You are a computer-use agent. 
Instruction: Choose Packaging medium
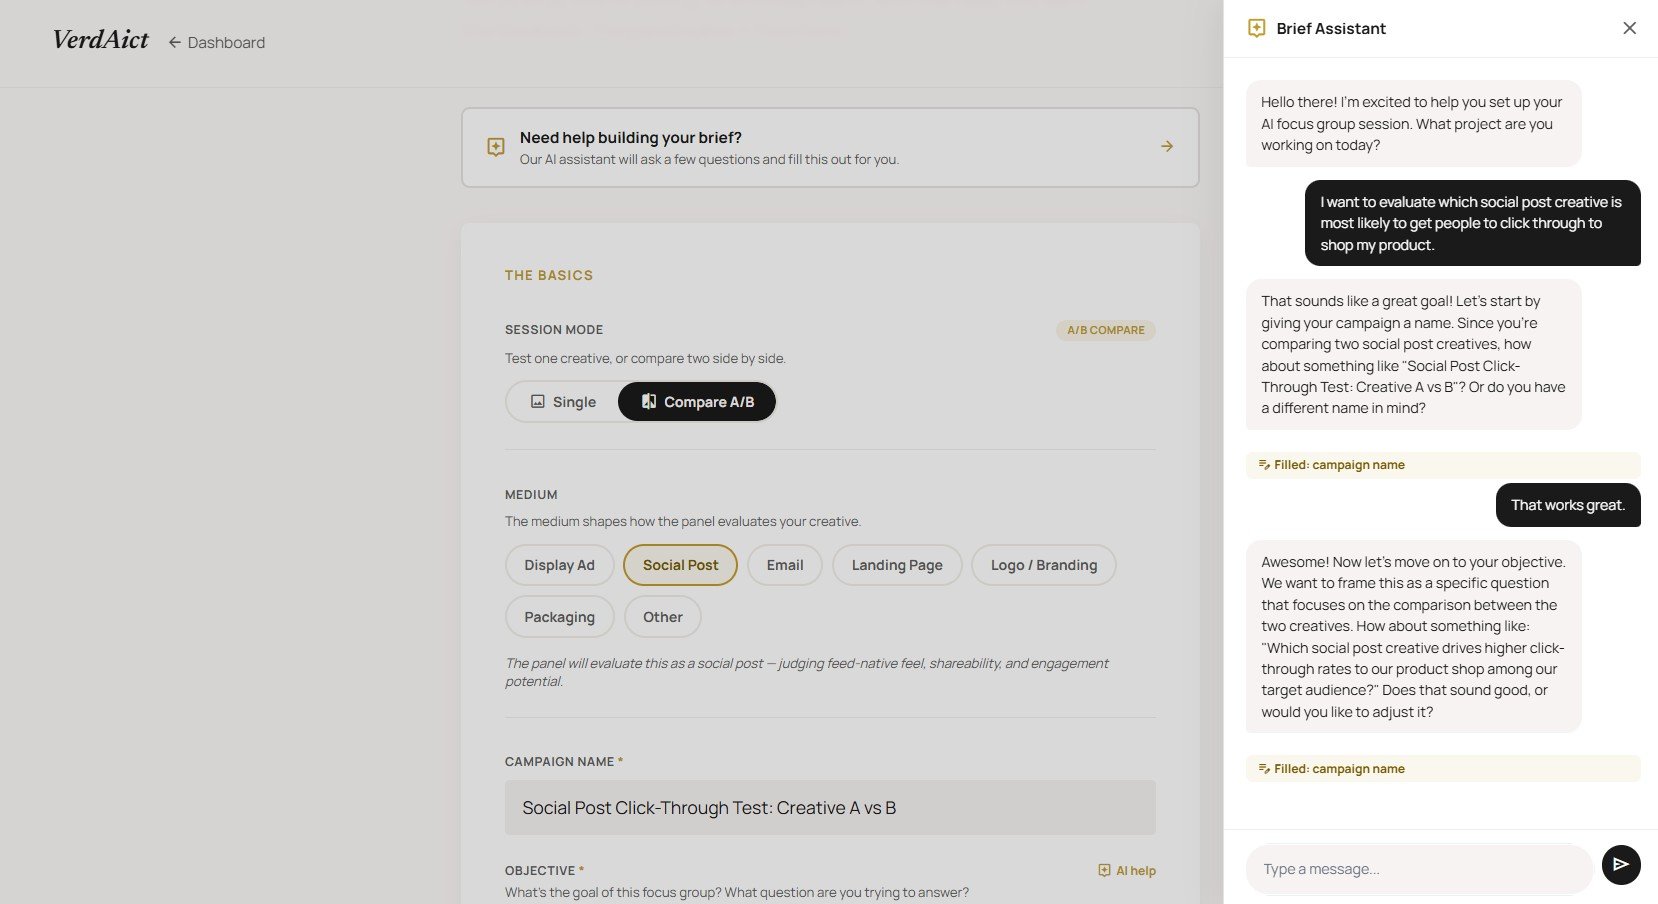559,617
